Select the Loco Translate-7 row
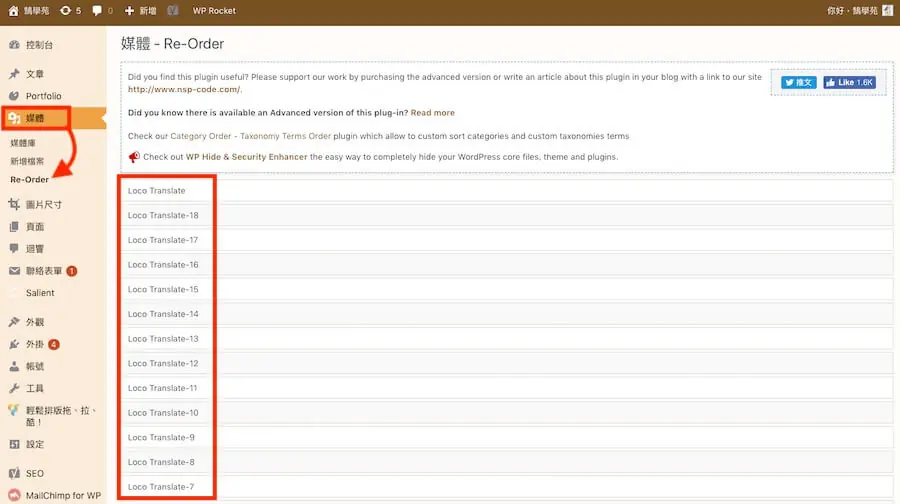The height and width of the screenshot is (504, 900). (506, 487)
